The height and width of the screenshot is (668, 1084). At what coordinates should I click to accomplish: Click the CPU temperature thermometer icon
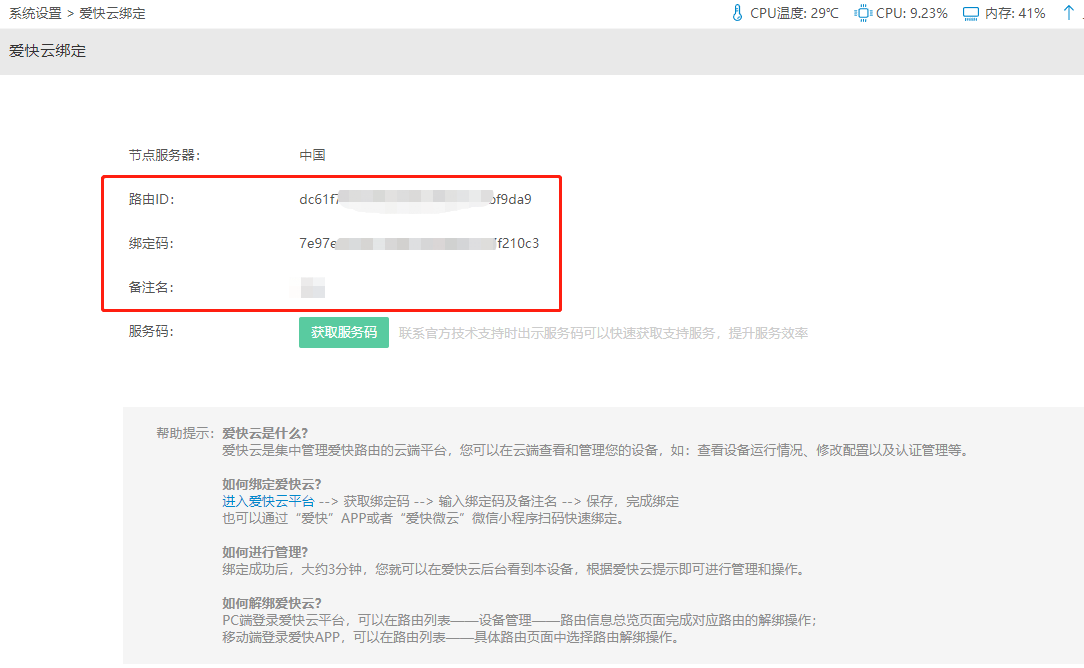coord(737,12)
